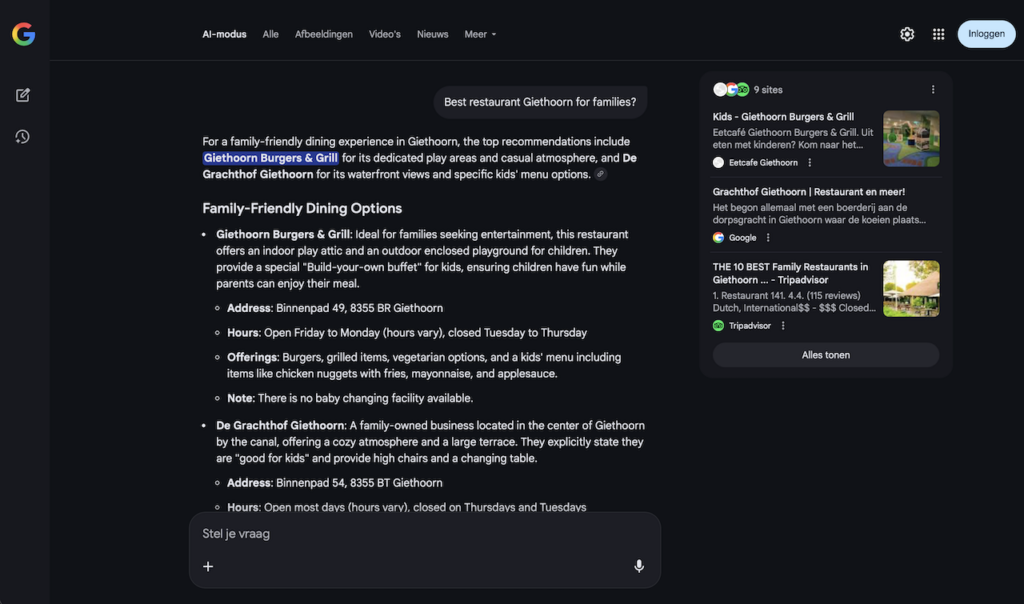Open Kids - Giethoorn Burgers & Grill result
Viewport: 1024px width, 604px height.
783,117
